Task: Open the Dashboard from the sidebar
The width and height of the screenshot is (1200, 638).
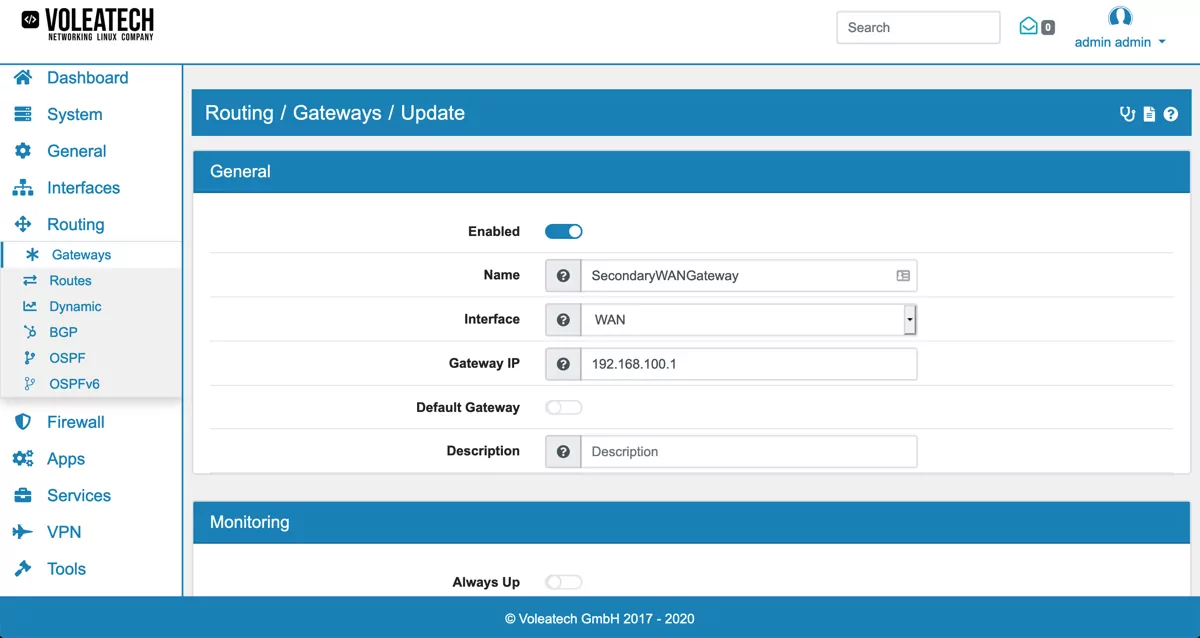Action: coord(88,77)
